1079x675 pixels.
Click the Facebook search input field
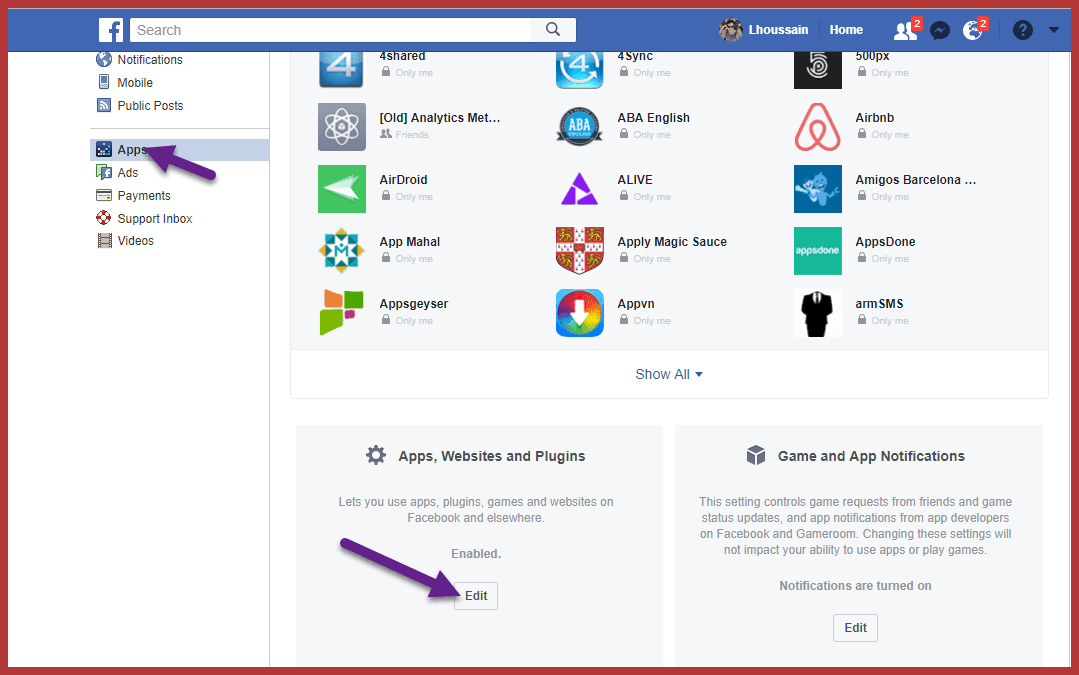[x=330, y=30]
